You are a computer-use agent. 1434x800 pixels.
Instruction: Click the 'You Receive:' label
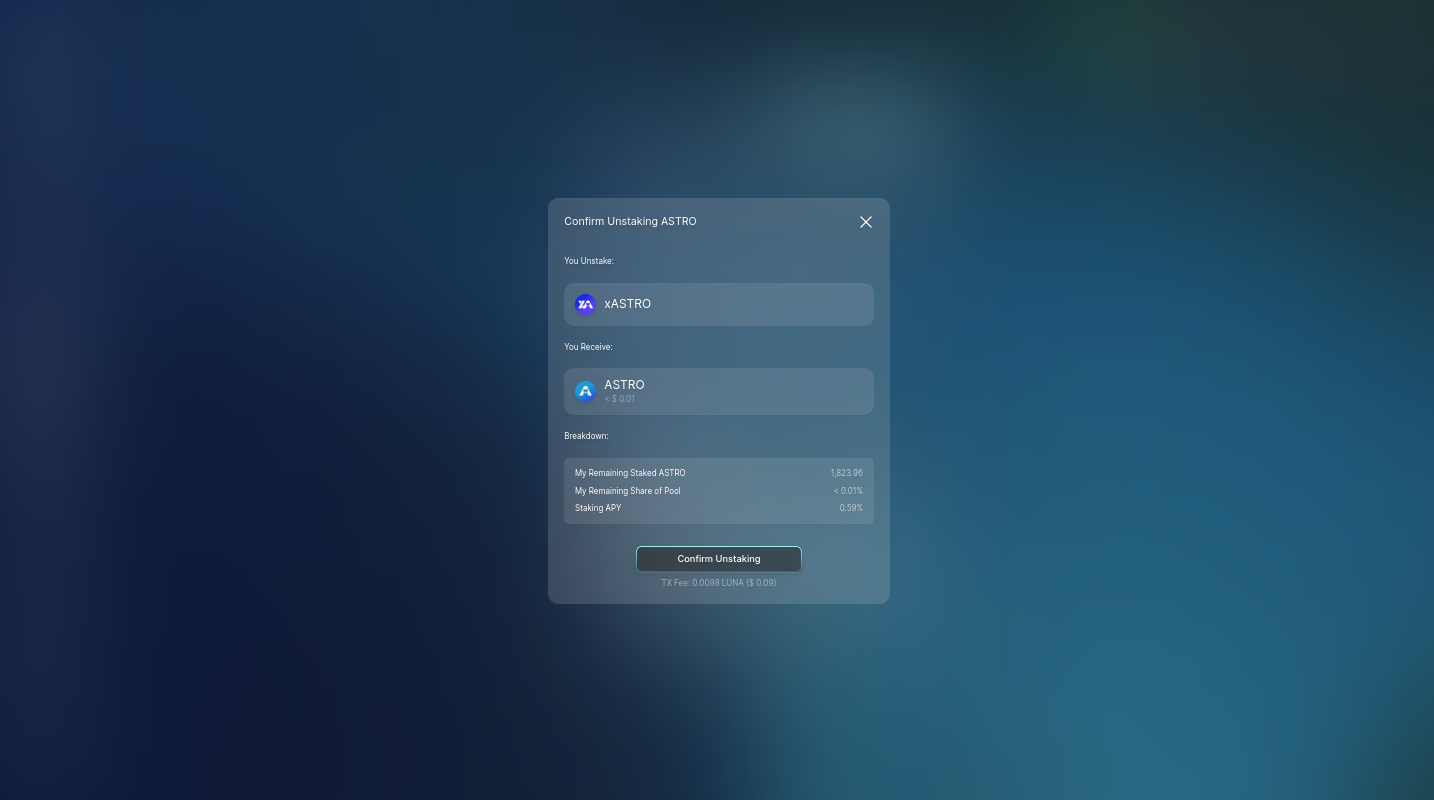point(588,347)
